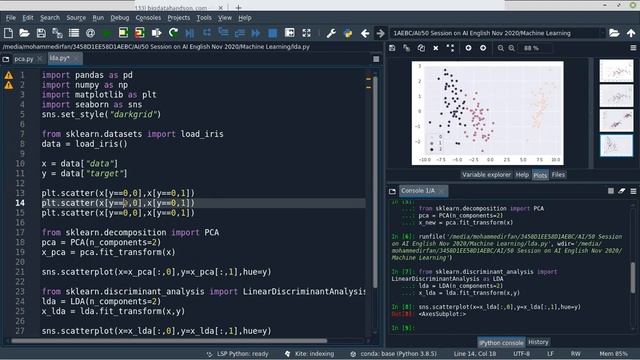Open the Source menu
Image resolution: width=640 pixels, height=360 pixels.
[76, 18]
